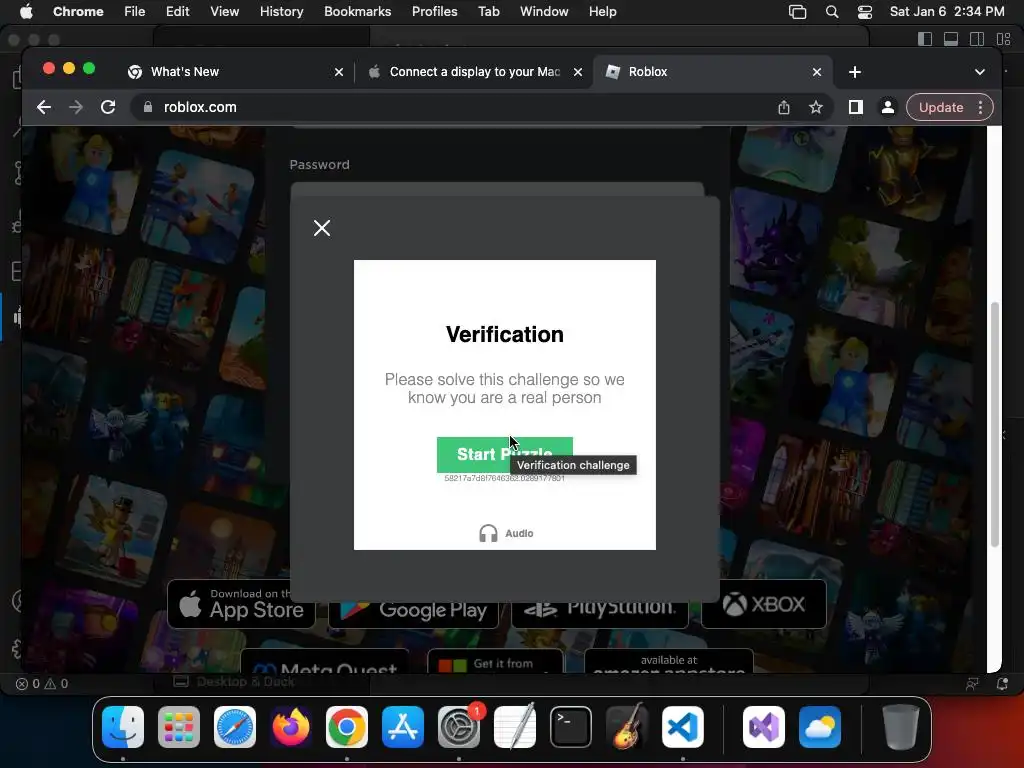Share this page from the address bar
1024x768 pixels.
(x=784, y=107)
